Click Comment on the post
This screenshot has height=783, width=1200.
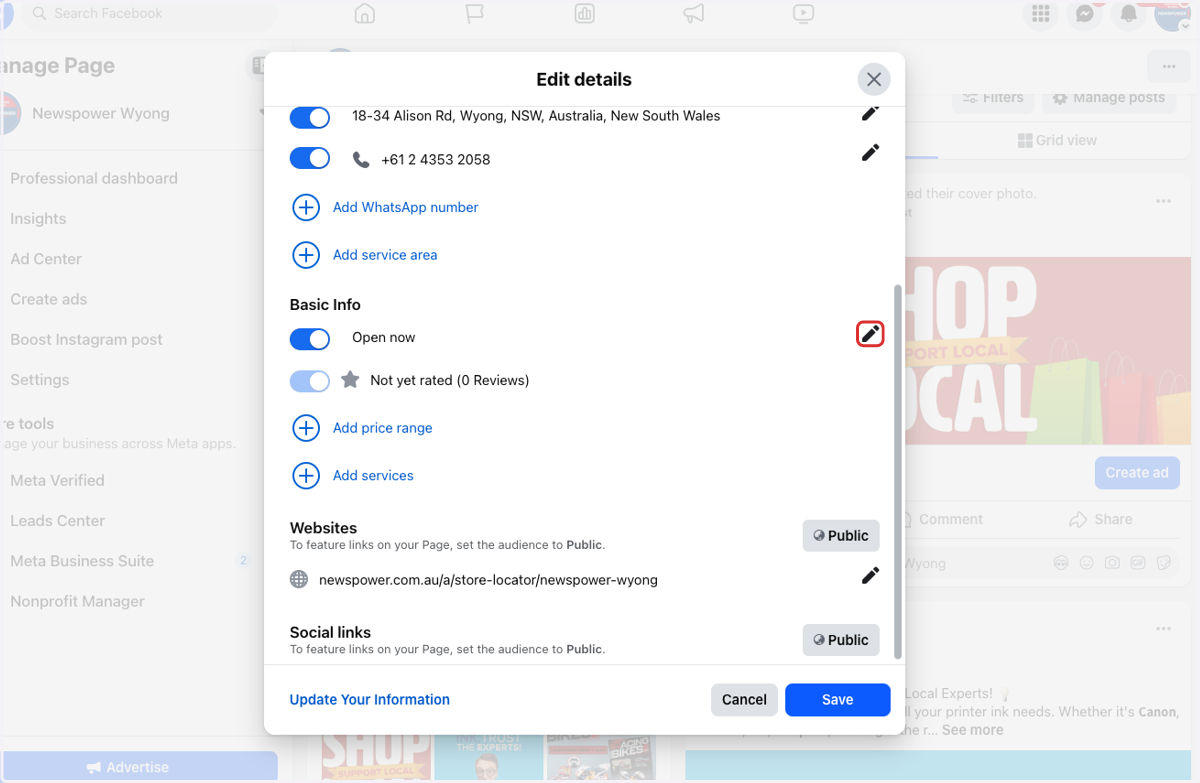pos(950,519)
